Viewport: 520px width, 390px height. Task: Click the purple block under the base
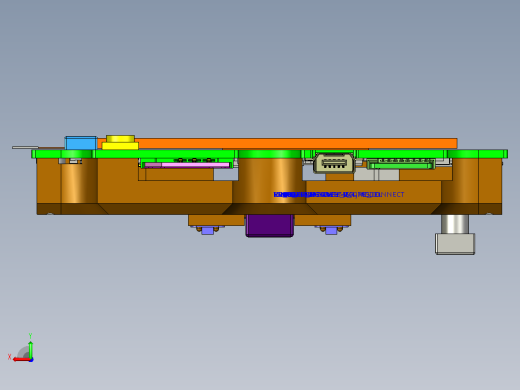coord(270,226)
